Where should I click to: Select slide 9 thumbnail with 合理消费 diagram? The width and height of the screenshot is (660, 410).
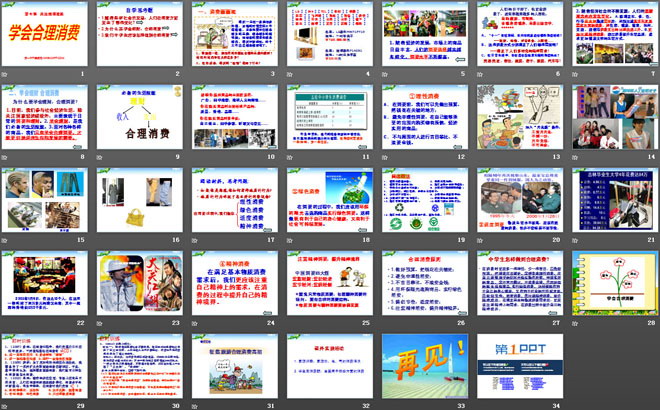click(140, 117)
